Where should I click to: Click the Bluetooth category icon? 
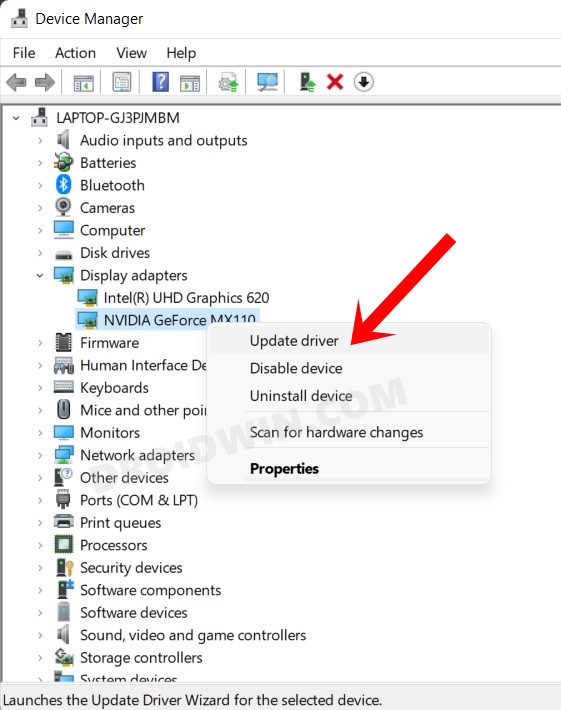(64, 185)
